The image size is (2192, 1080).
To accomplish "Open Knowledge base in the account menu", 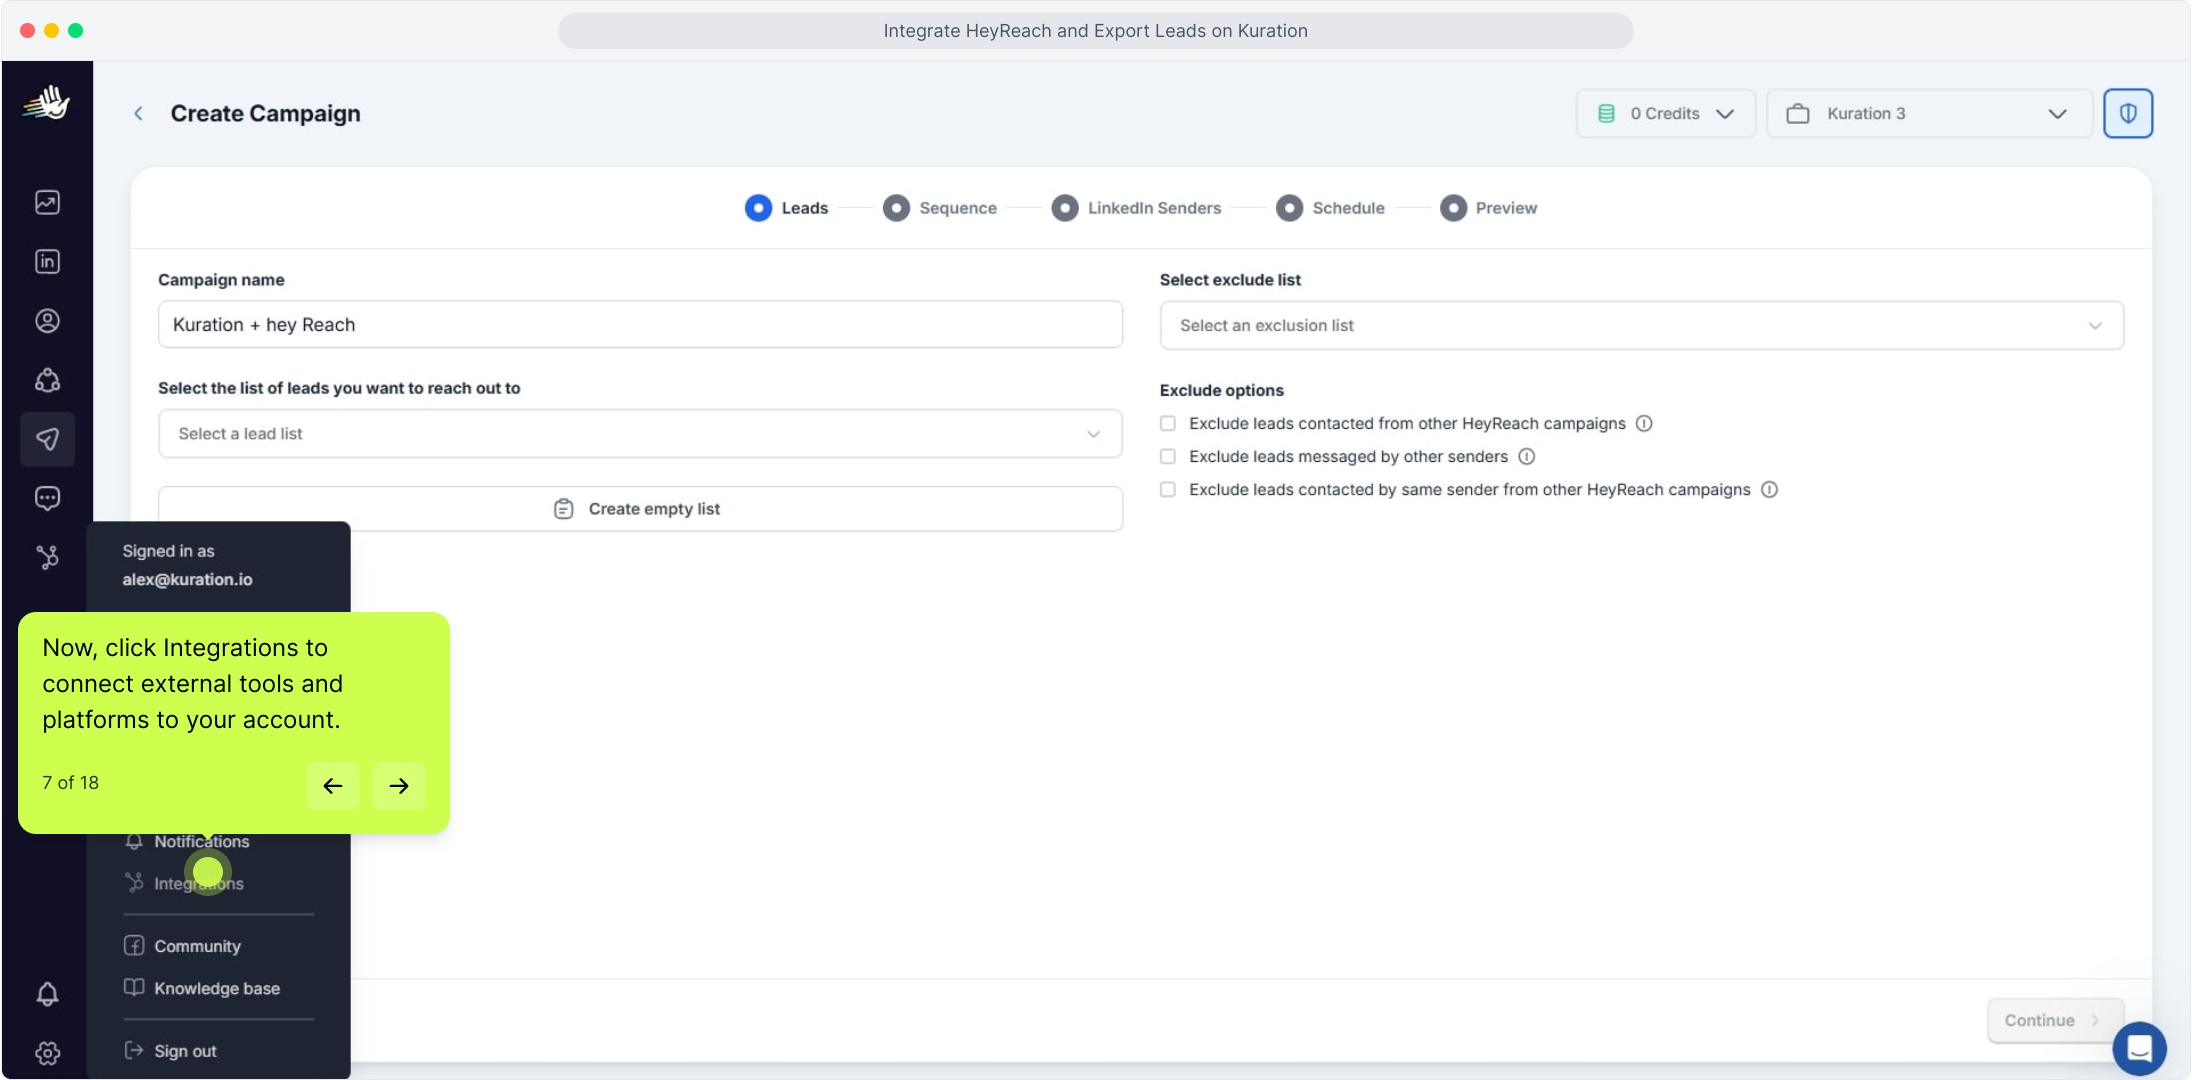I will 202,988.
